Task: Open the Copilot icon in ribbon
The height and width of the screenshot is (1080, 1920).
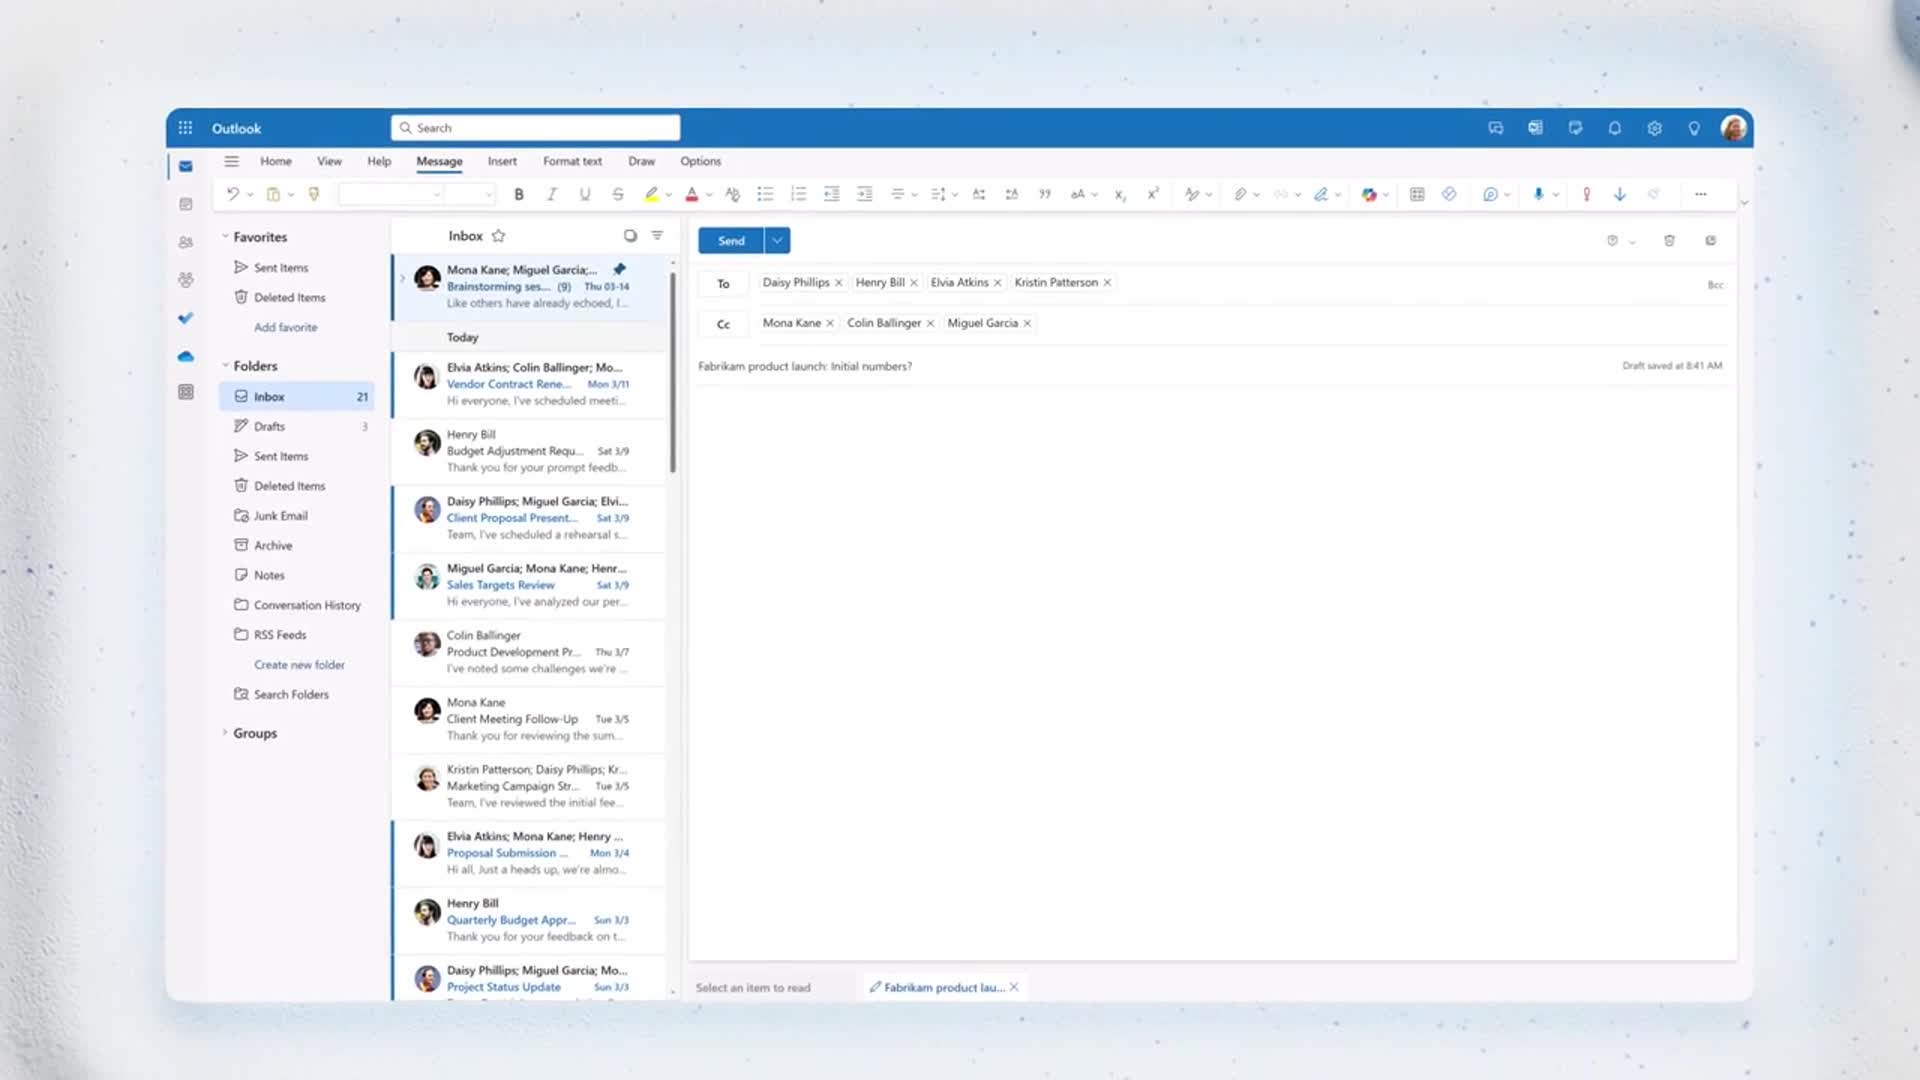Action: click(1369, 195)
